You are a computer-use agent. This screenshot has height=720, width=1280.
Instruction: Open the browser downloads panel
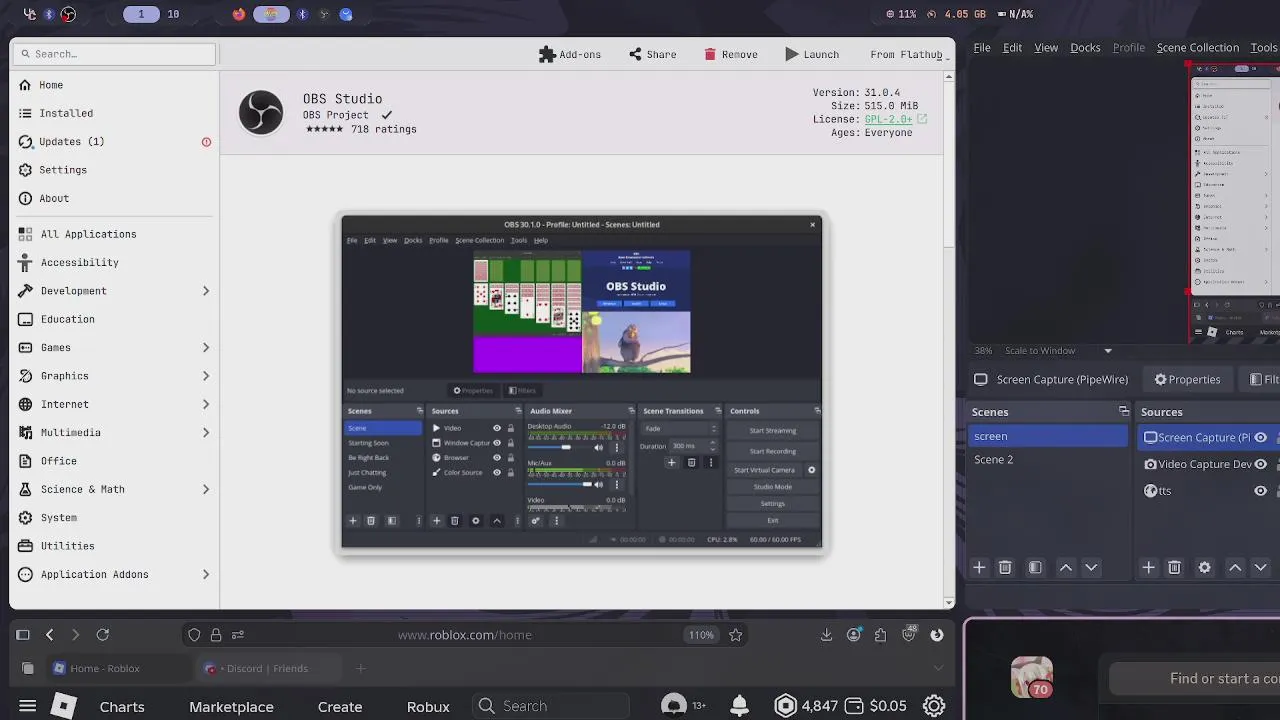pos(826,635)
